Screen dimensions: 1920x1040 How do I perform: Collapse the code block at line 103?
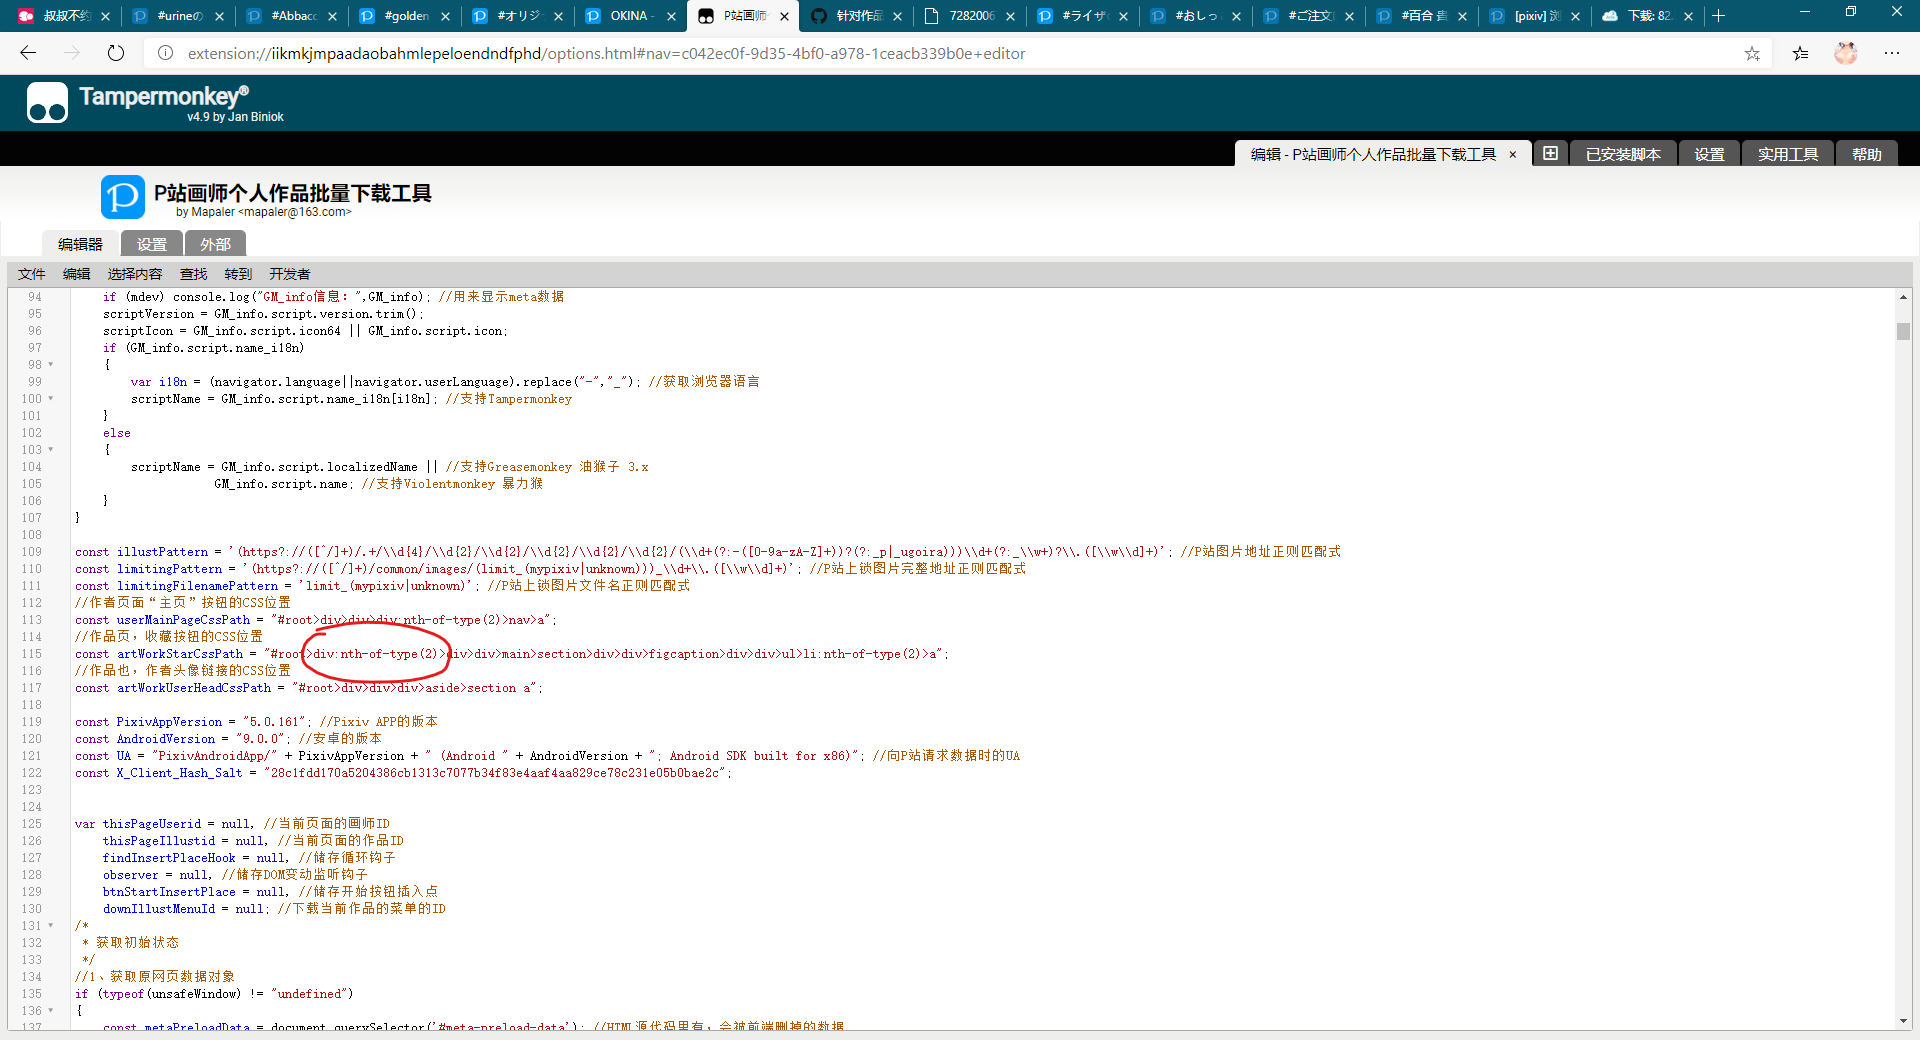click(50, 450)
